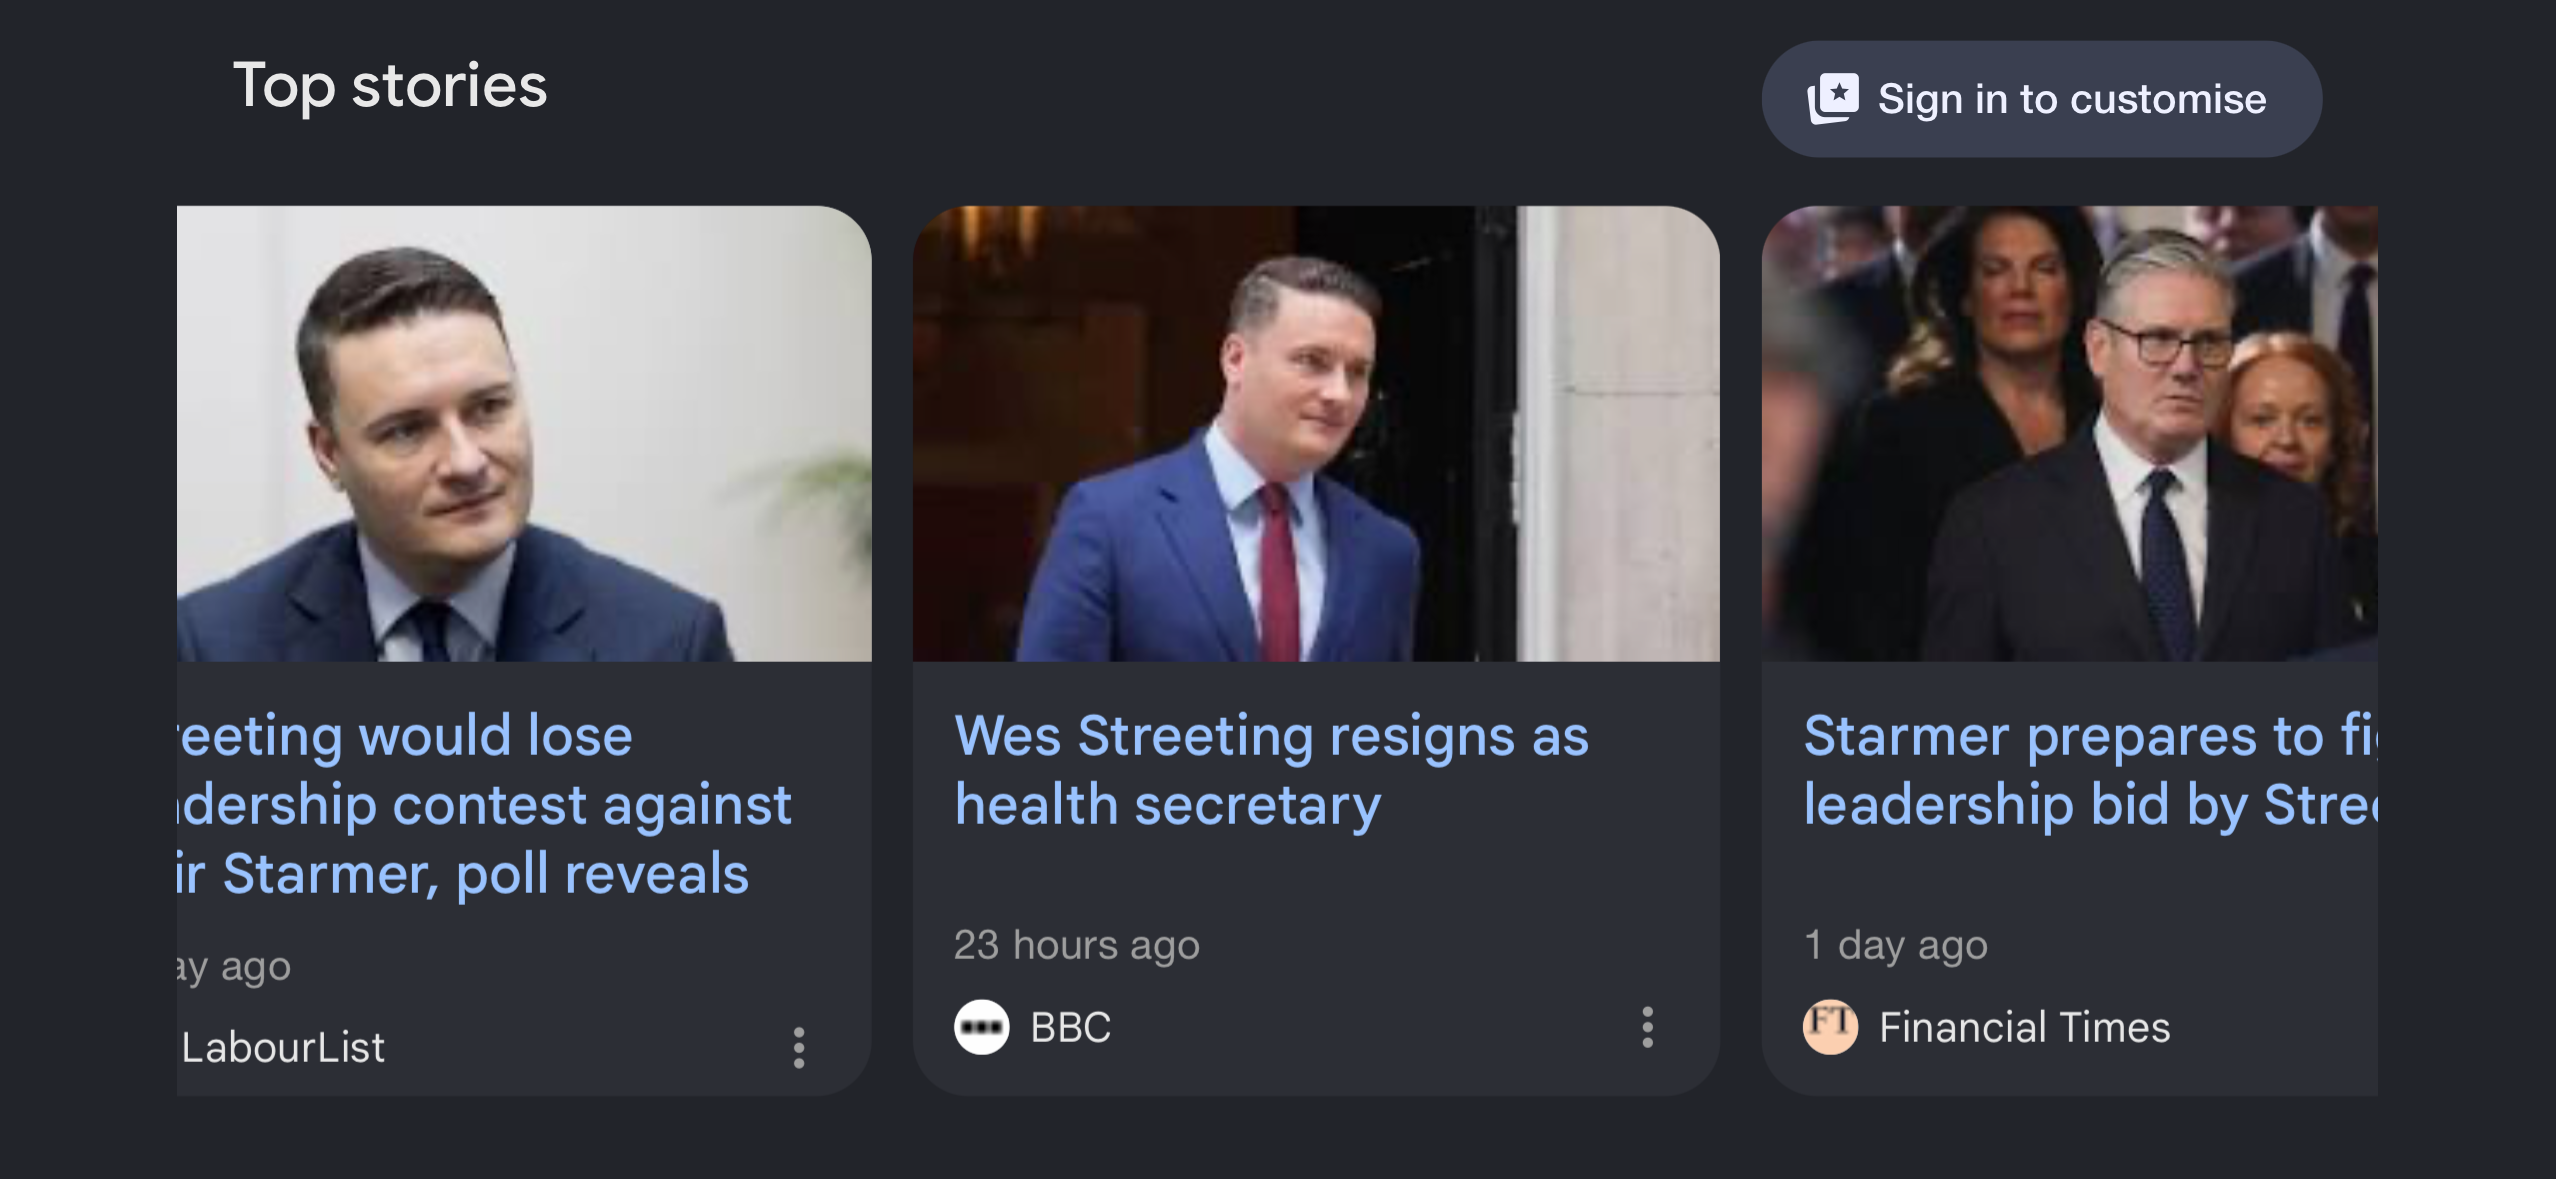Screen dimensions: 2556x1179
Task: Open the leadership contest poll reveals headline
Action: [484, 804]
